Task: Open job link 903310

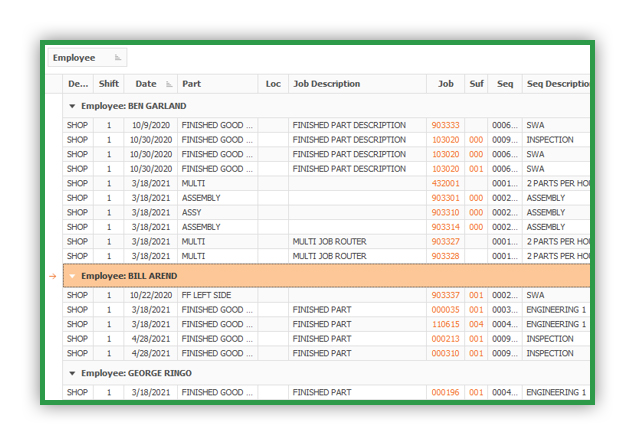Action: coord(445,213)
